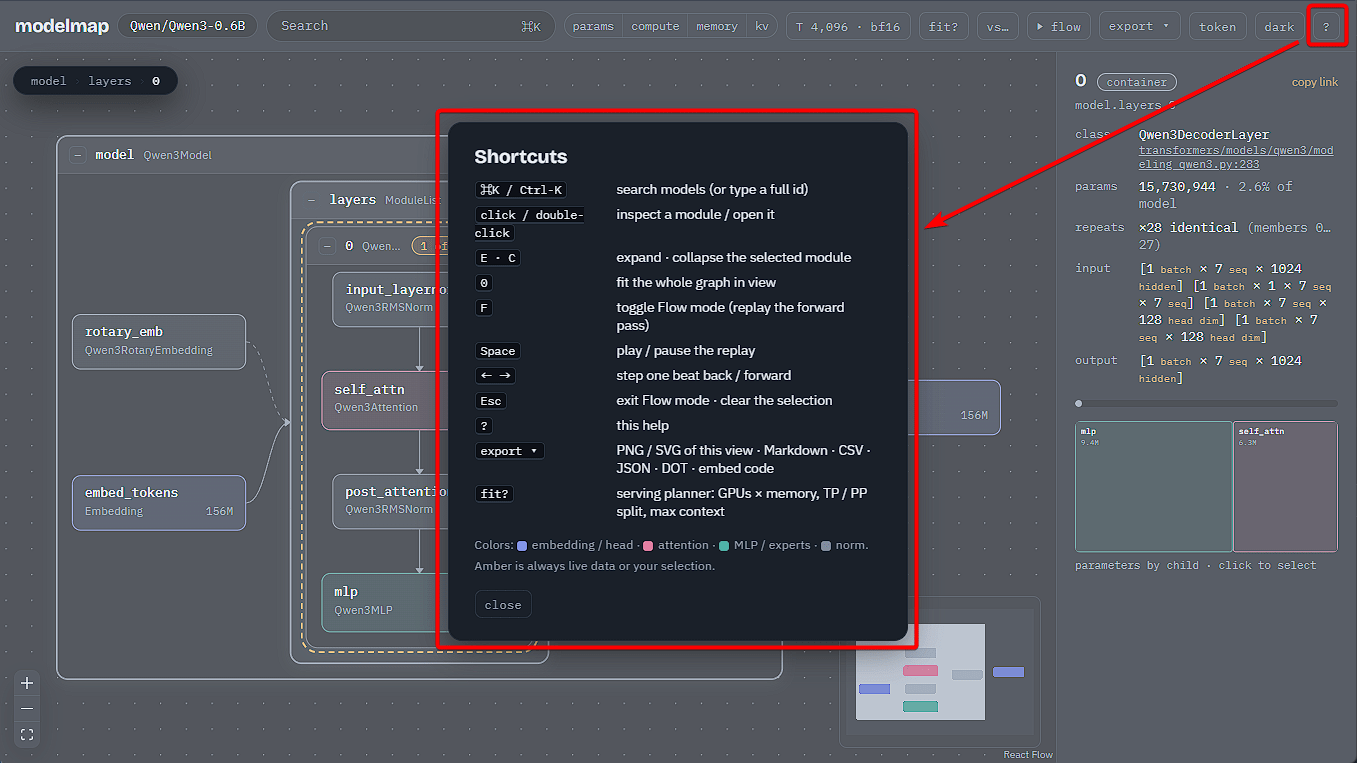Click copy link in the side panel

1314,82
